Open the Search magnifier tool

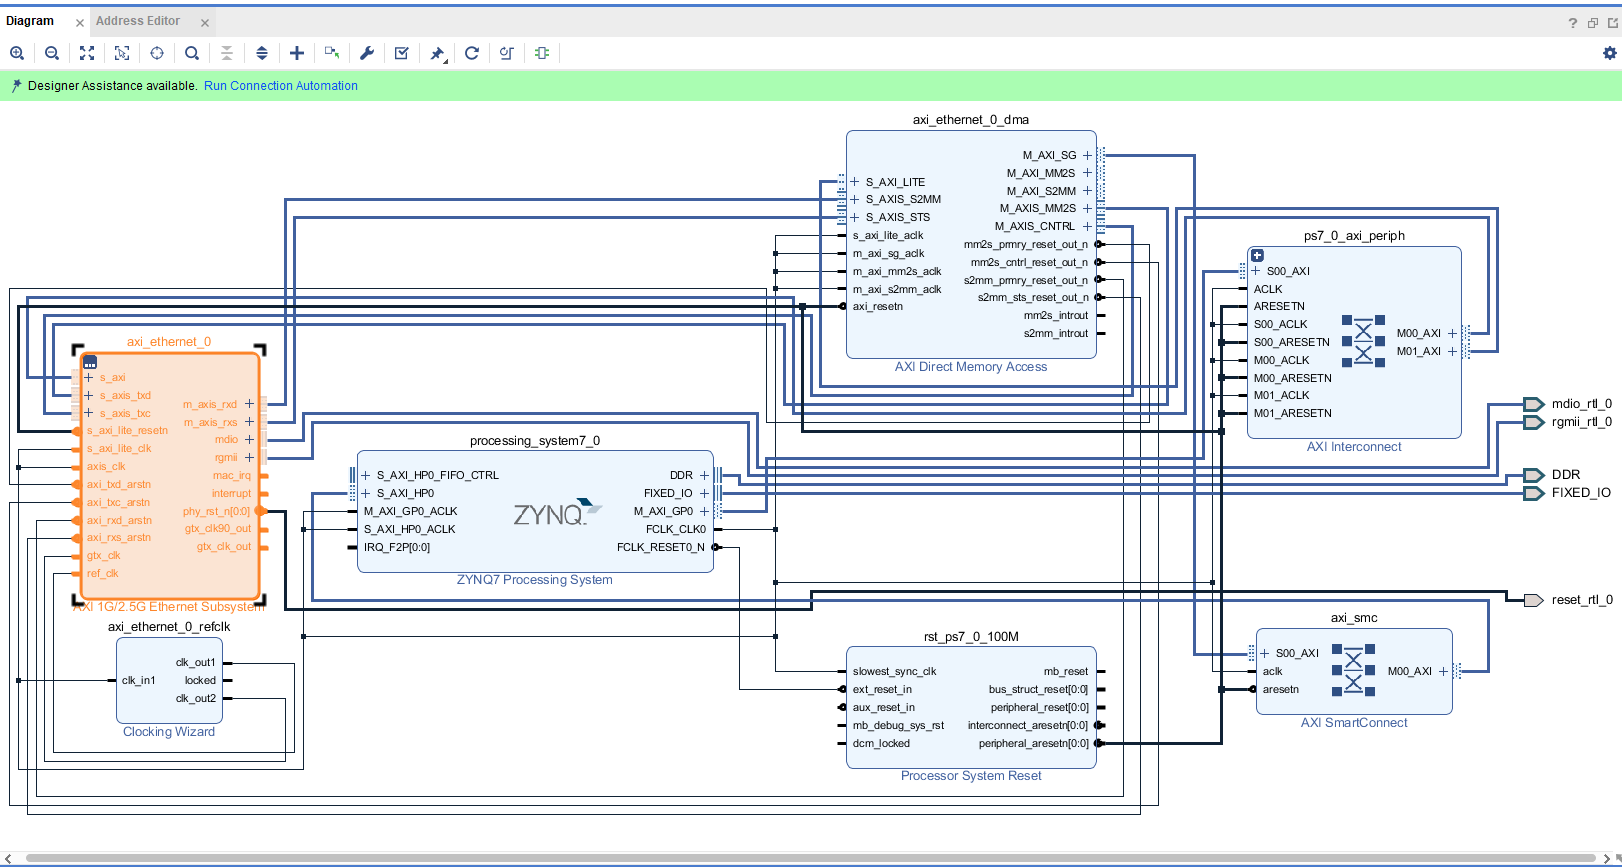point(192,53)
